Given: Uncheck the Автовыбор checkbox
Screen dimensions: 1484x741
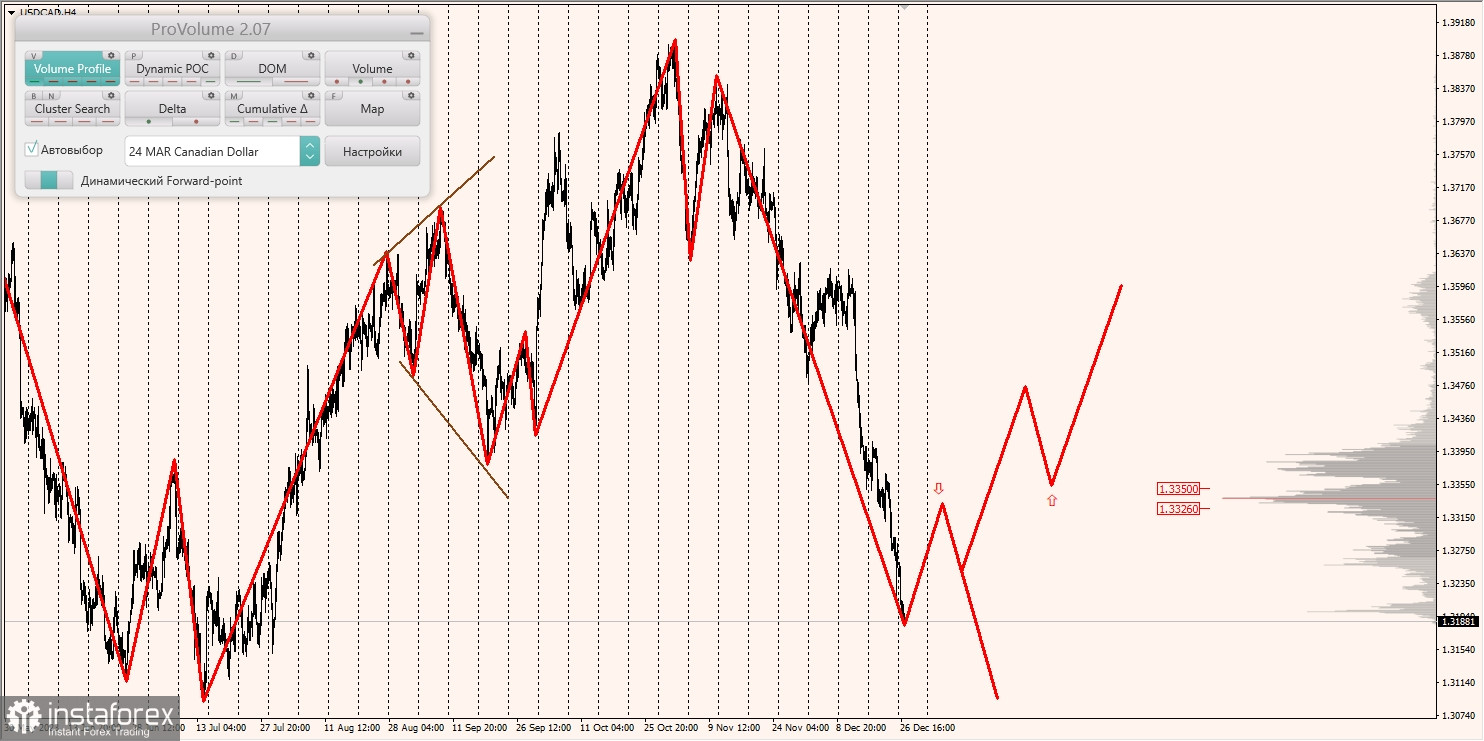Looking at the screenshot, I should (32, 149).
